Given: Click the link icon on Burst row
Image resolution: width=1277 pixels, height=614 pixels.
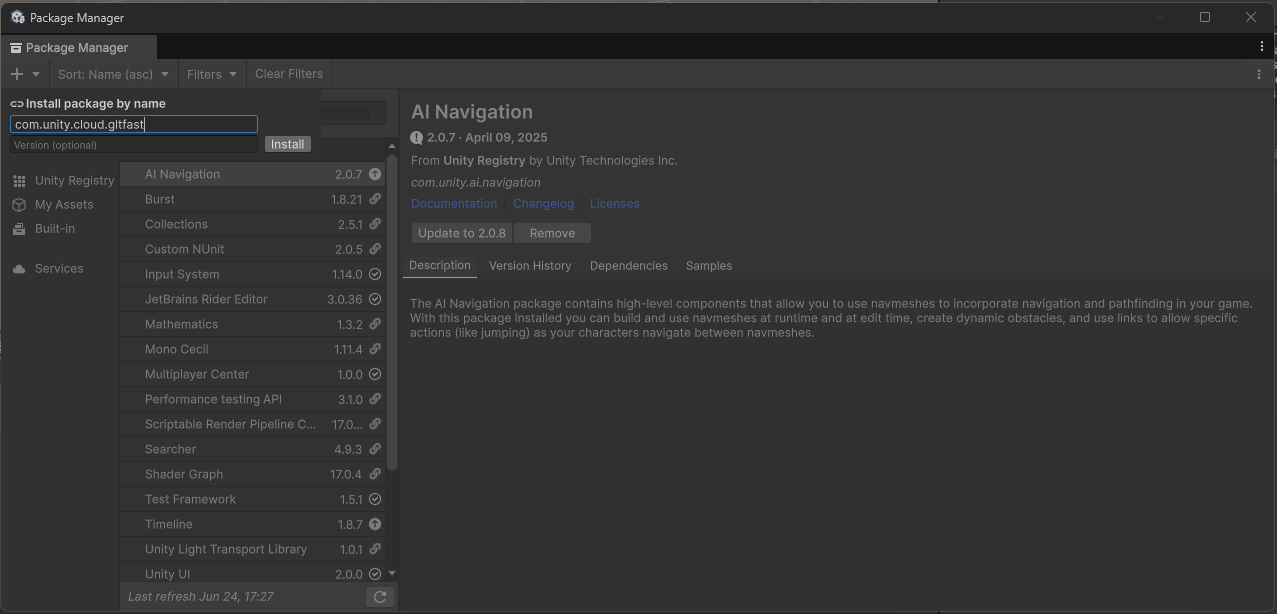Looking at the screenshot, I should (x=375, y=199).
